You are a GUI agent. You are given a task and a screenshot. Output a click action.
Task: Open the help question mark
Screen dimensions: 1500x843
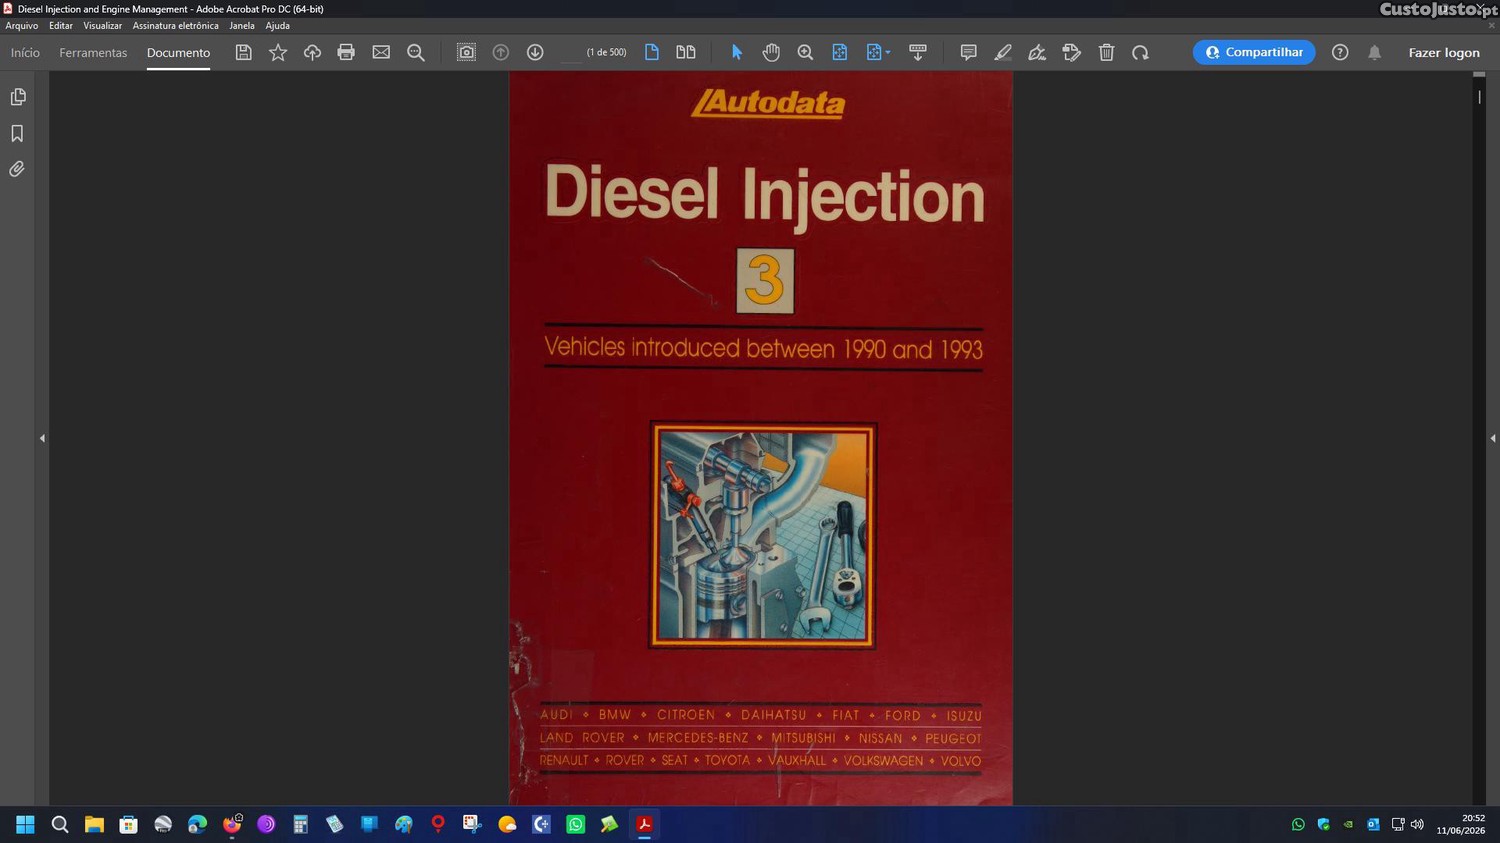(1340, 52)
